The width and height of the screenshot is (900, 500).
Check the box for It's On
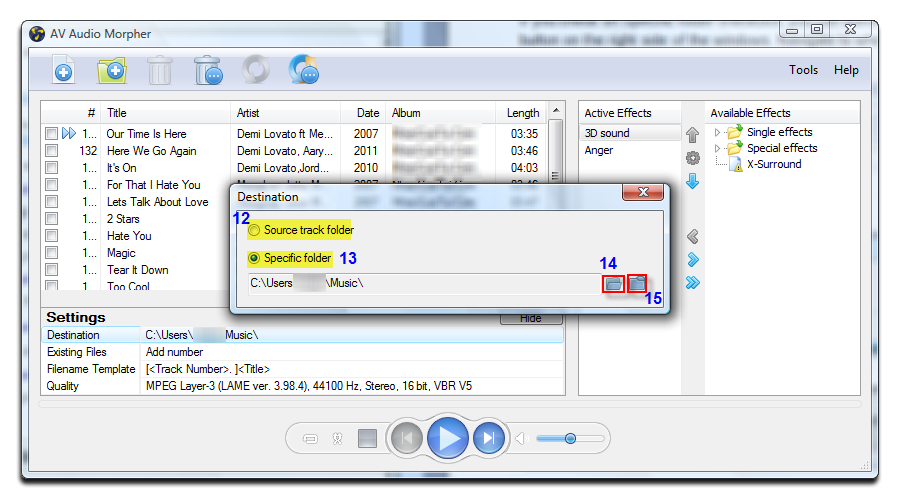[x=52, y=168]
